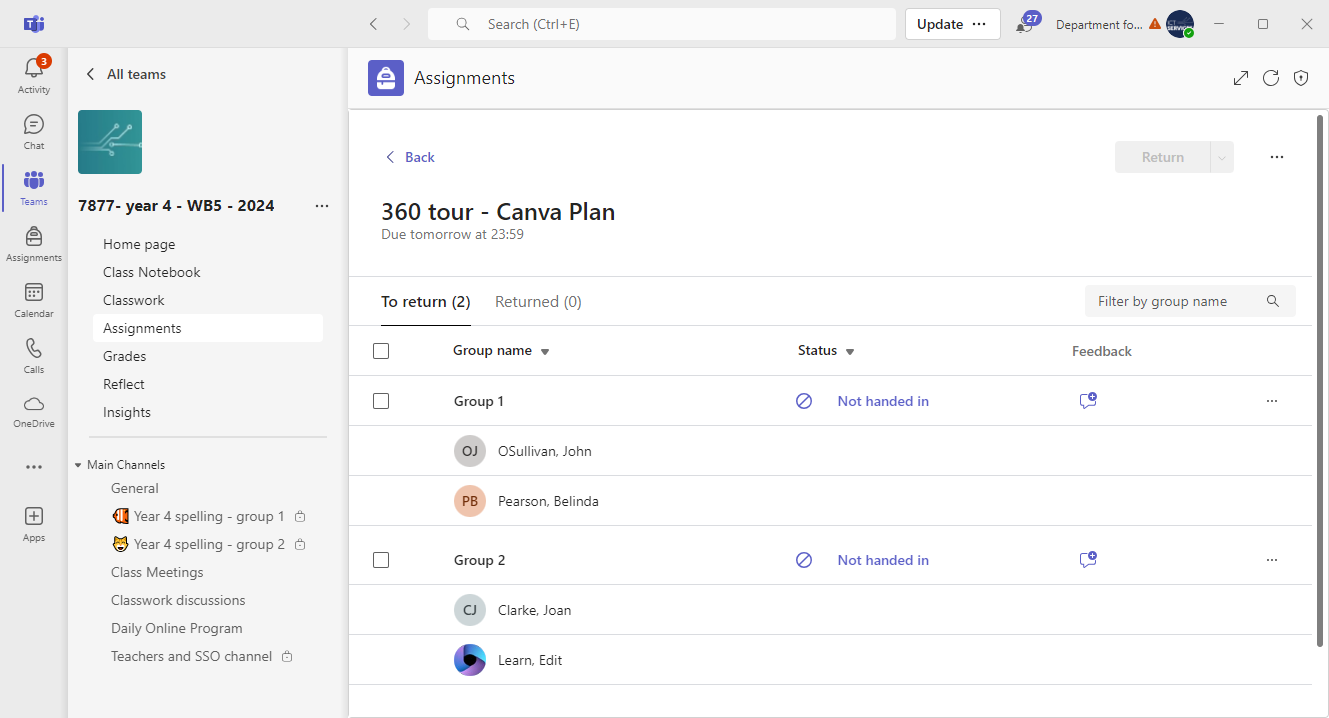Click the Back link above assignment title
1329x718 pixels.
coord(410,157)
